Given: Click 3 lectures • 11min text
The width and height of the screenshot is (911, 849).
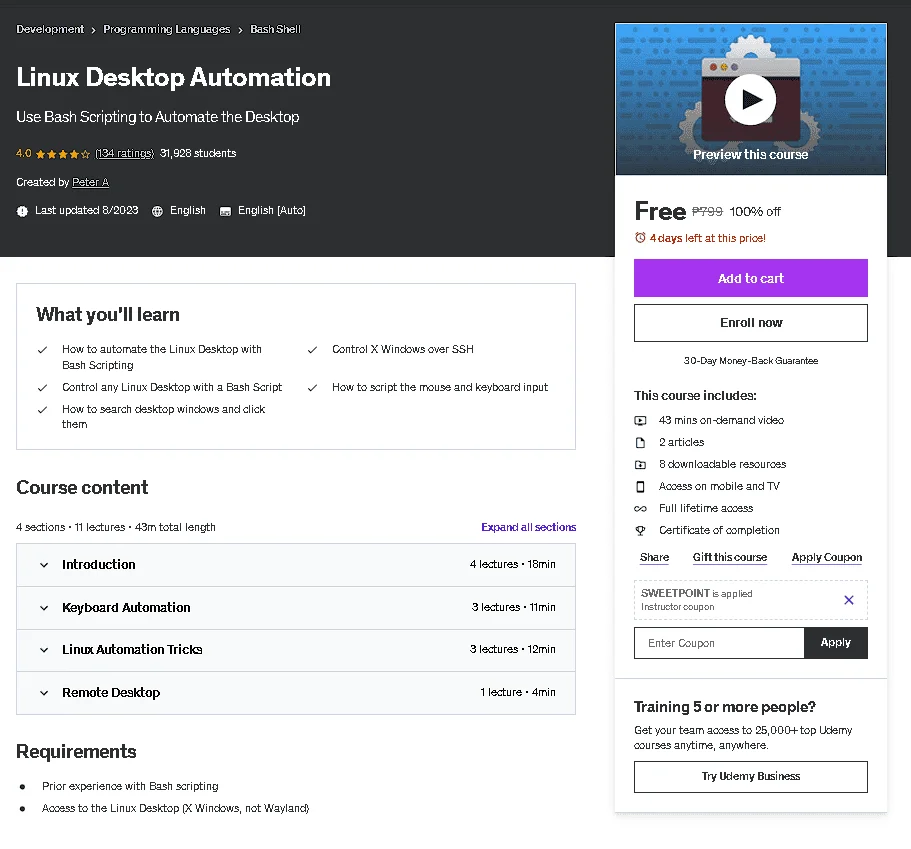Looking at the screenshot, I should [514, 607].
